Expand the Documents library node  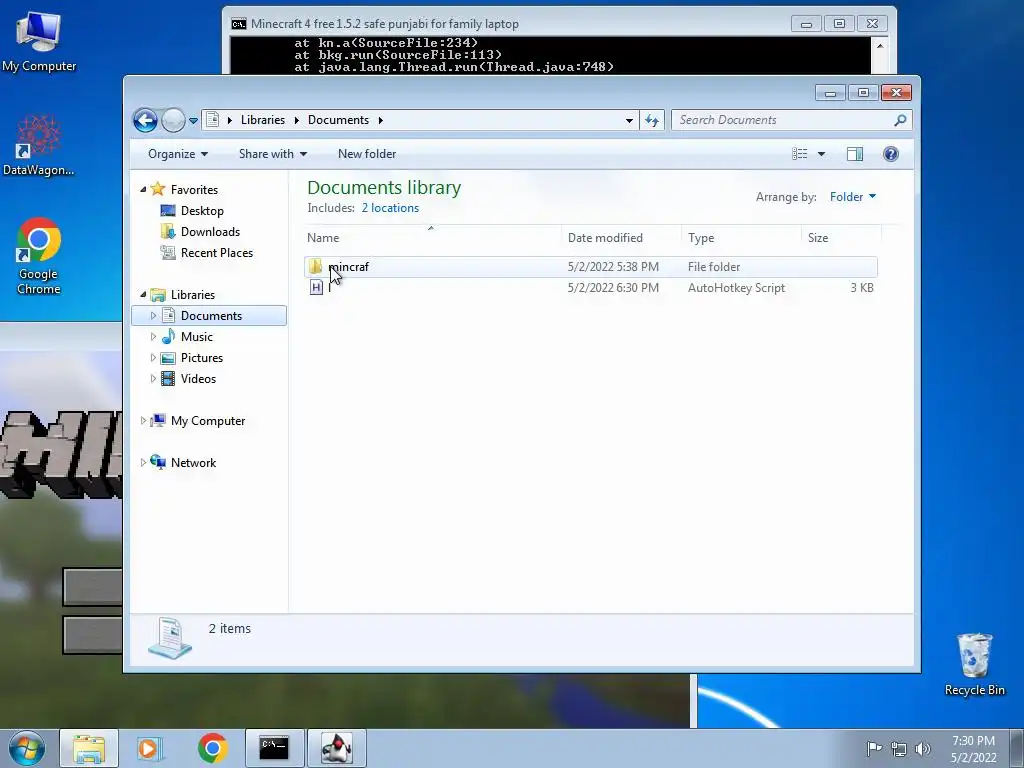153,315
